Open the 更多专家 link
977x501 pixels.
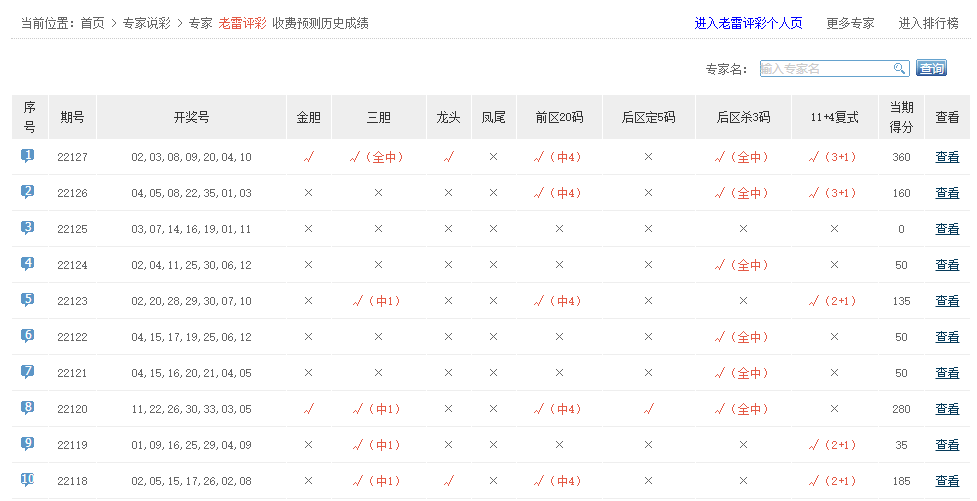click(x=850, y=23)
